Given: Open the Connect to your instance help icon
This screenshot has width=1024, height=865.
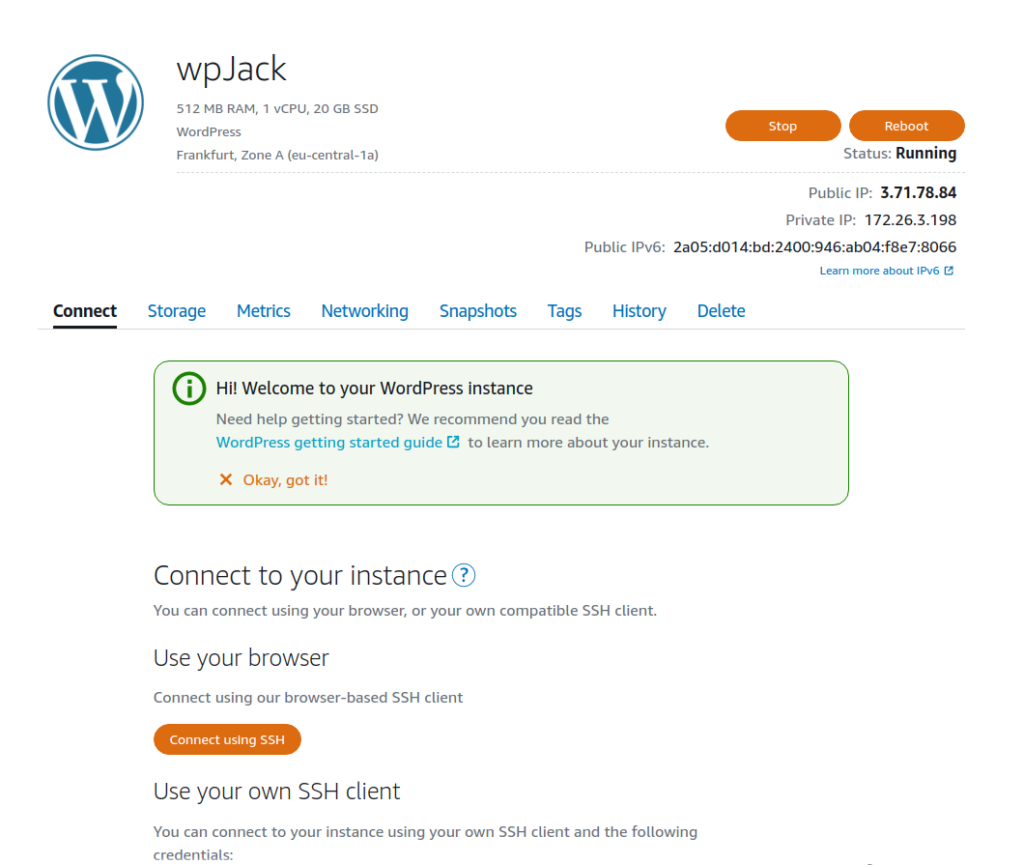Looking at the screenshot, I should click(464, 575).
